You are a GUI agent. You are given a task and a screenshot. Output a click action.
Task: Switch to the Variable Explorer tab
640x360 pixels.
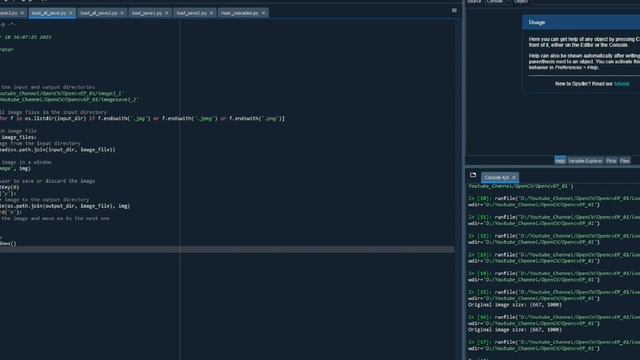point(585,161)
